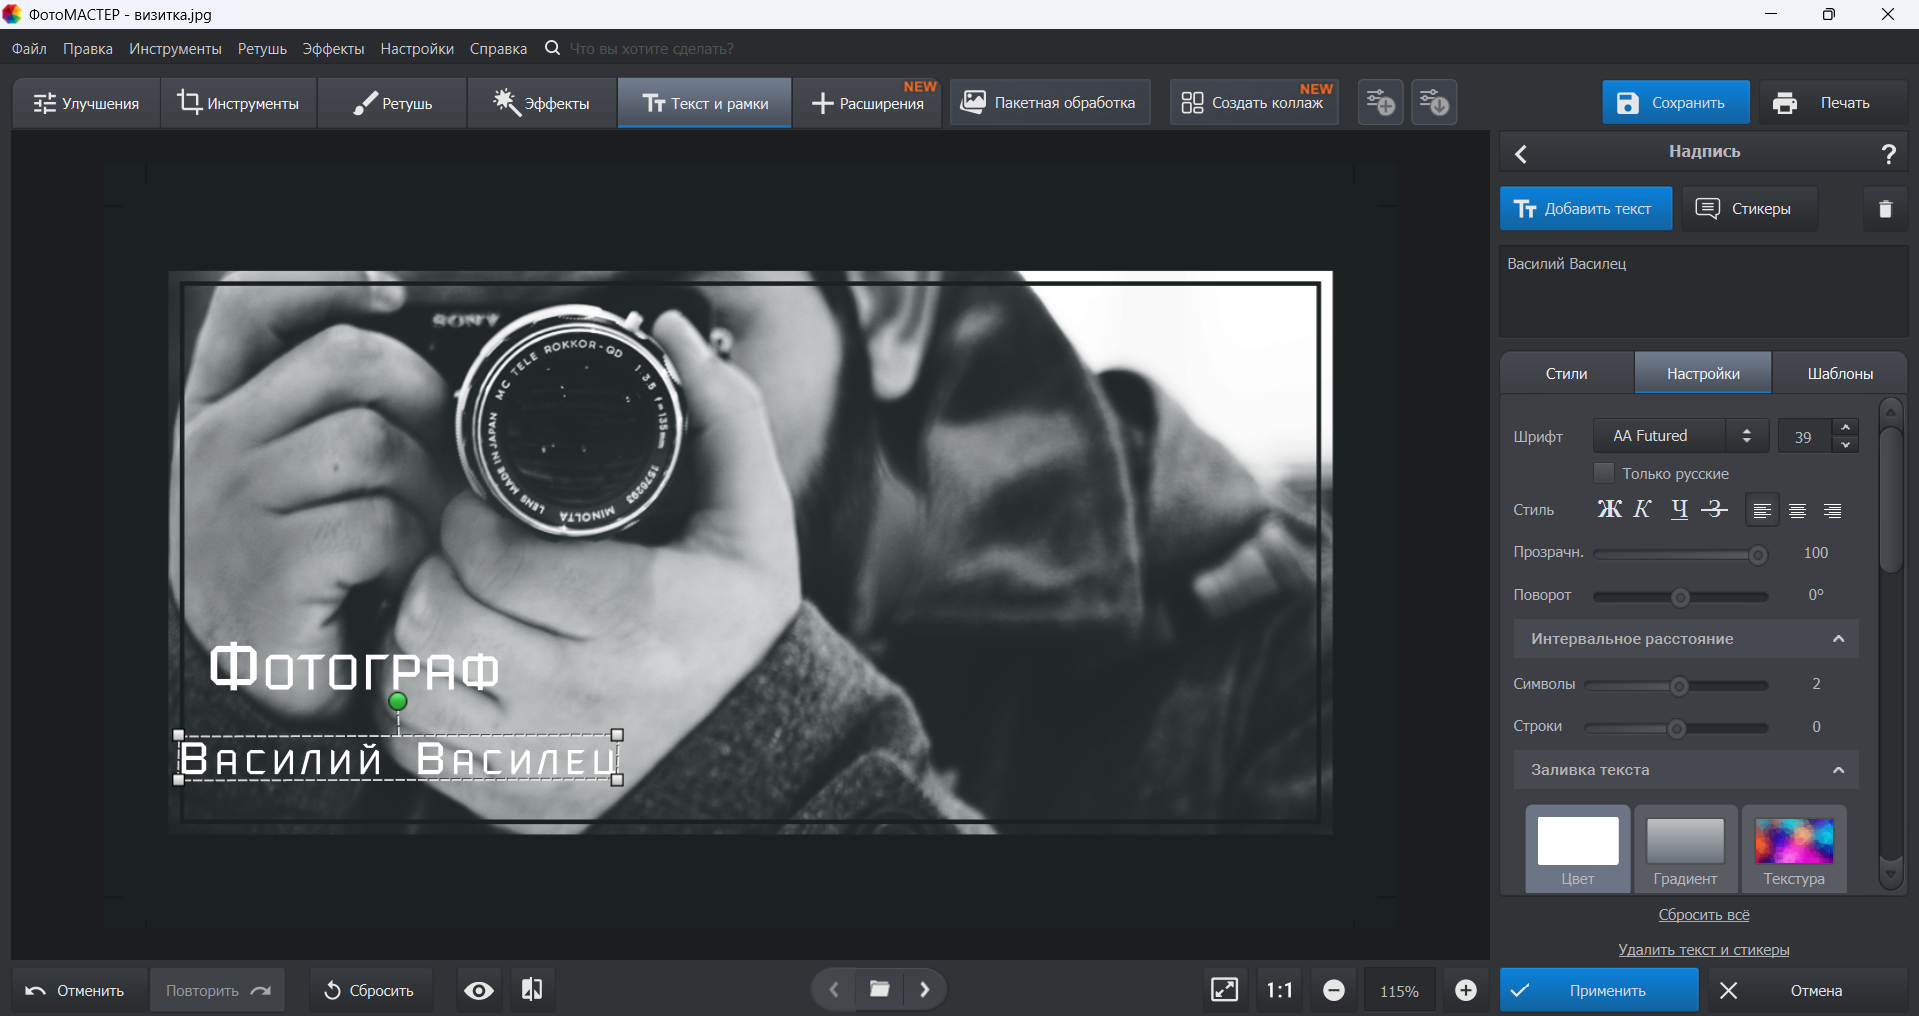Click the Прозрачн. opacity slider

(1680, 554)
